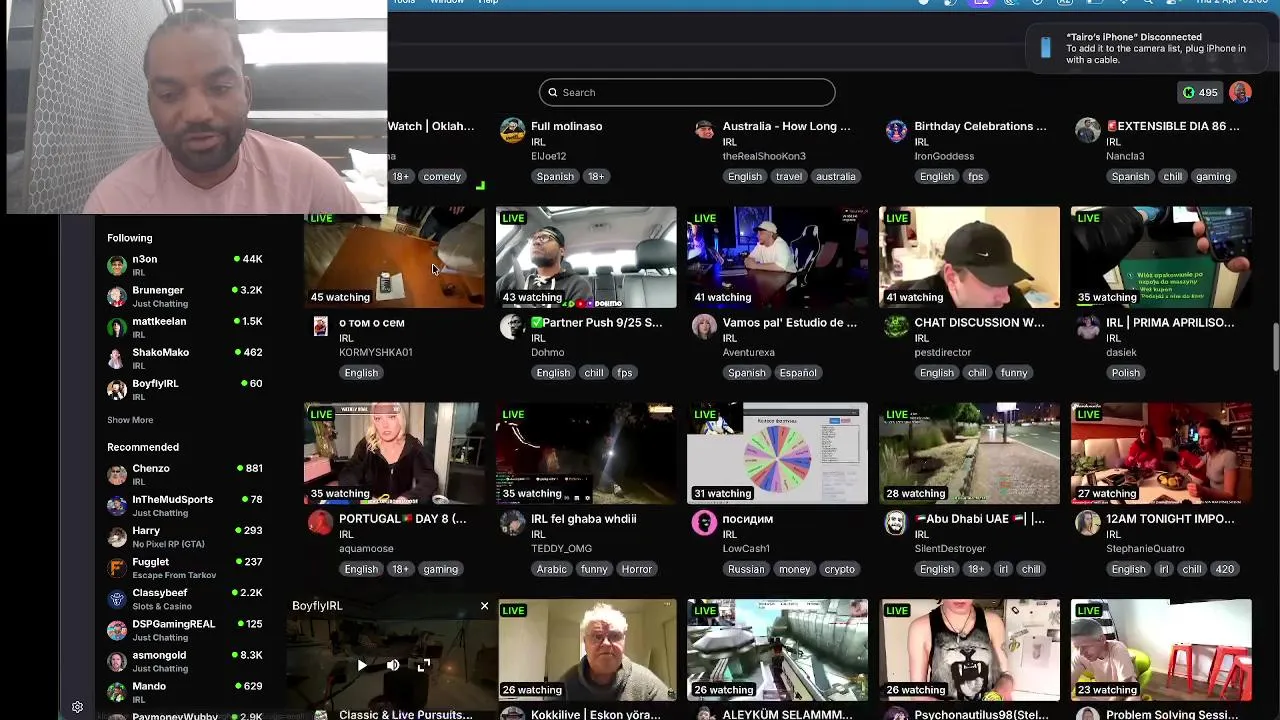Filter by the comedy tag

pyautogui.click(x=442, y=176)
